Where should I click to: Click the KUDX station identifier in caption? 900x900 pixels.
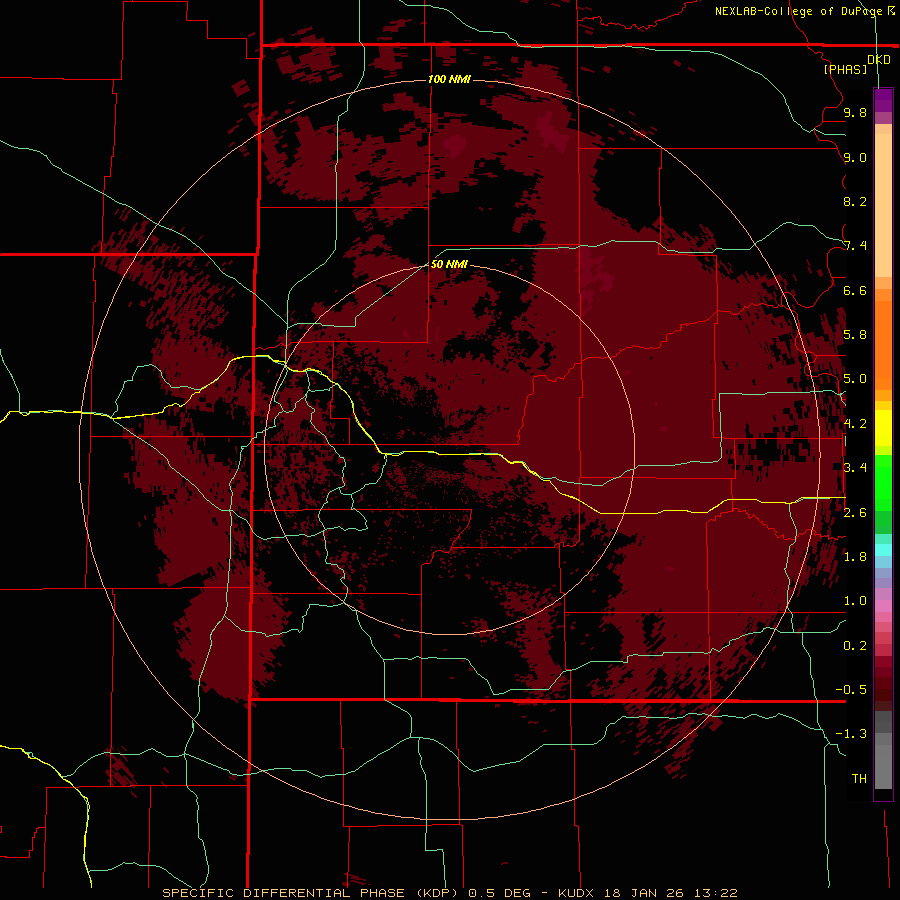pos(575,893)
